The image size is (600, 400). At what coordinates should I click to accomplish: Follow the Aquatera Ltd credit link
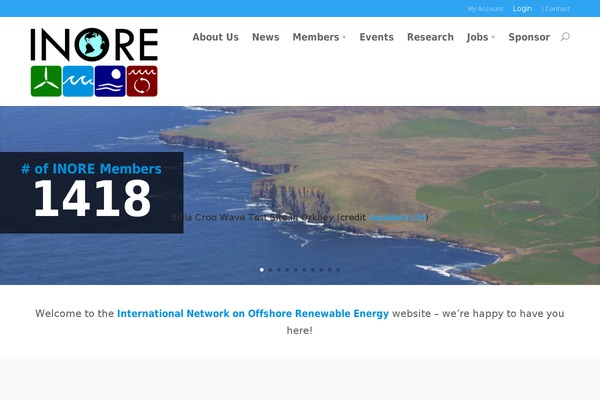click(x=397, y=217)
